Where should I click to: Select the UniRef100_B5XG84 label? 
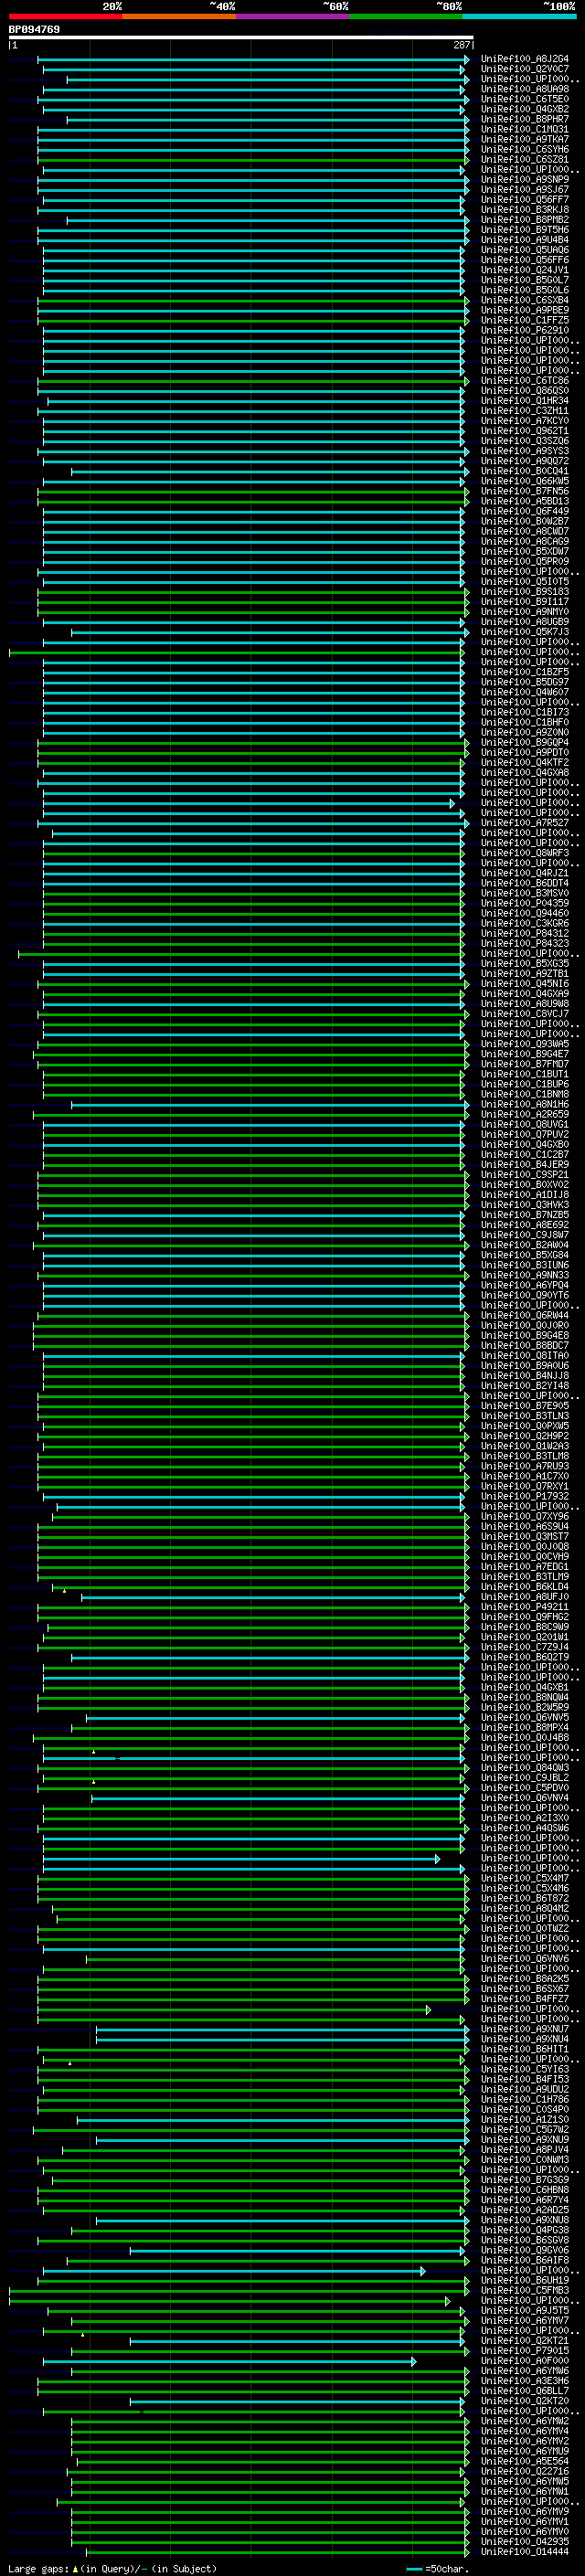click(524, 1255)
